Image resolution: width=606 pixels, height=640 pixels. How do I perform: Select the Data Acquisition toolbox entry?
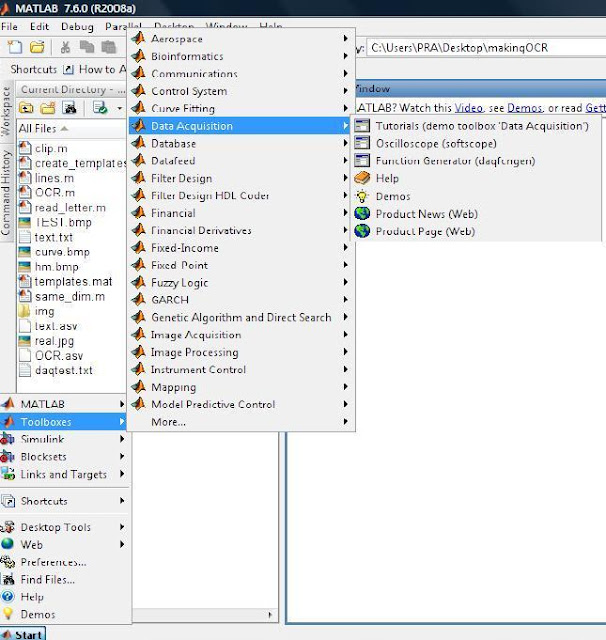[x=240, y=126]
